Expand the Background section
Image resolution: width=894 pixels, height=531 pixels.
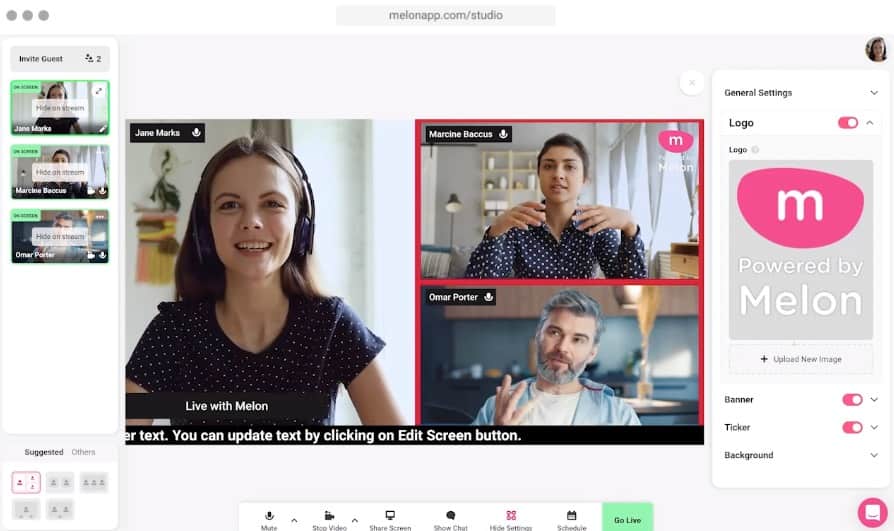coord(801,455)
